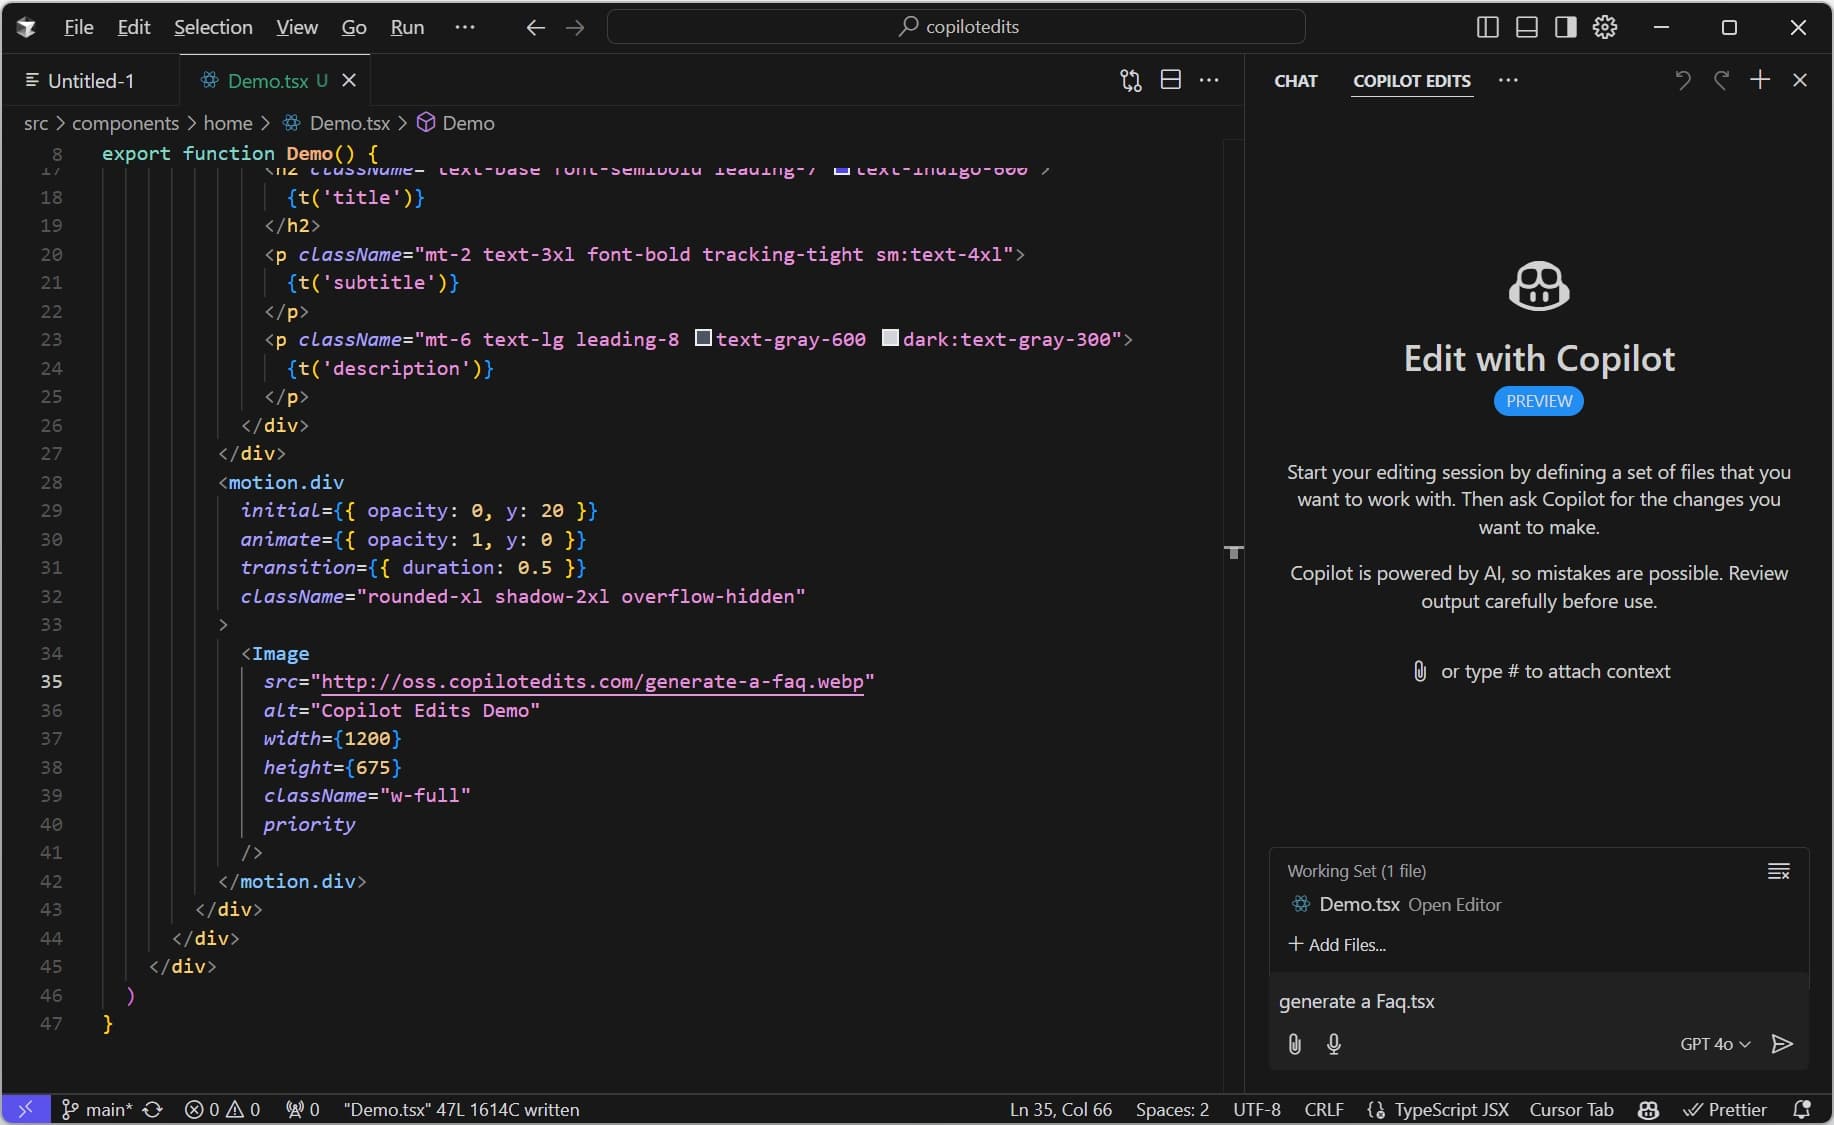This screenshot has width=1834, height=1125.
Task: Expand the editor overflow actions ellipsis
Action: [x=1210, y=80]
